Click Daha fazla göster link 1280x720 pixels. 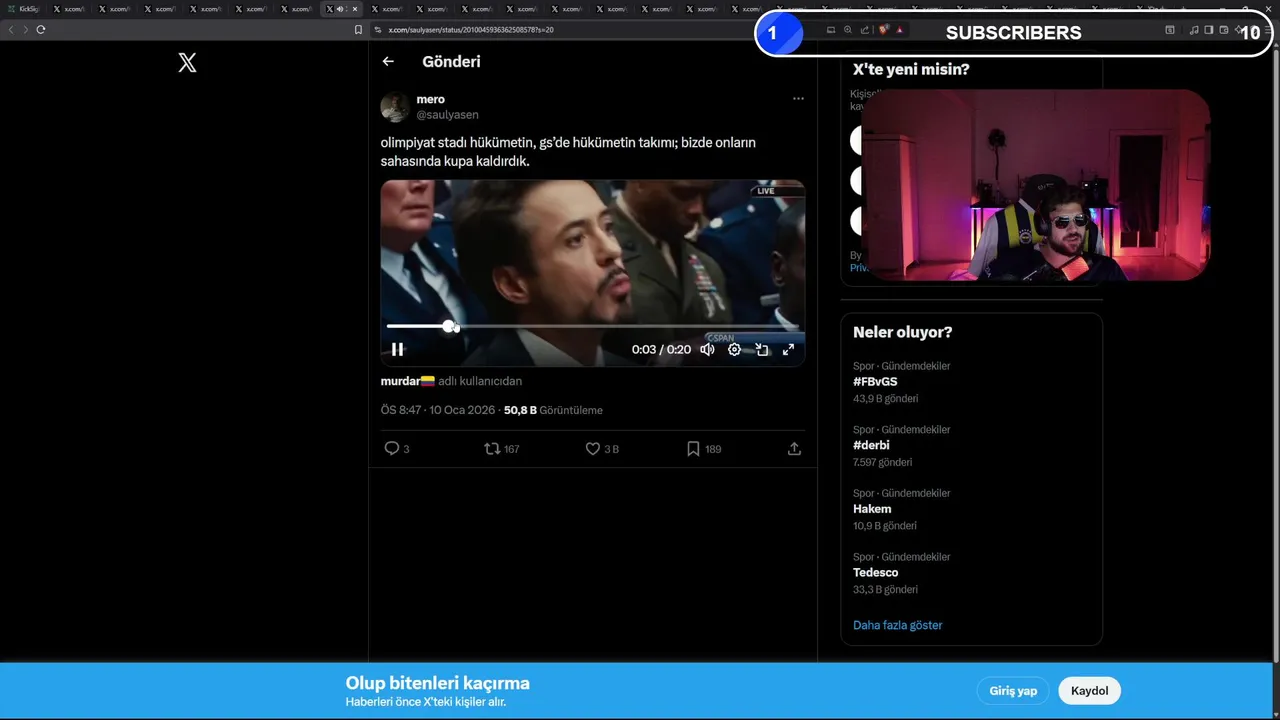tap(897, 625)
